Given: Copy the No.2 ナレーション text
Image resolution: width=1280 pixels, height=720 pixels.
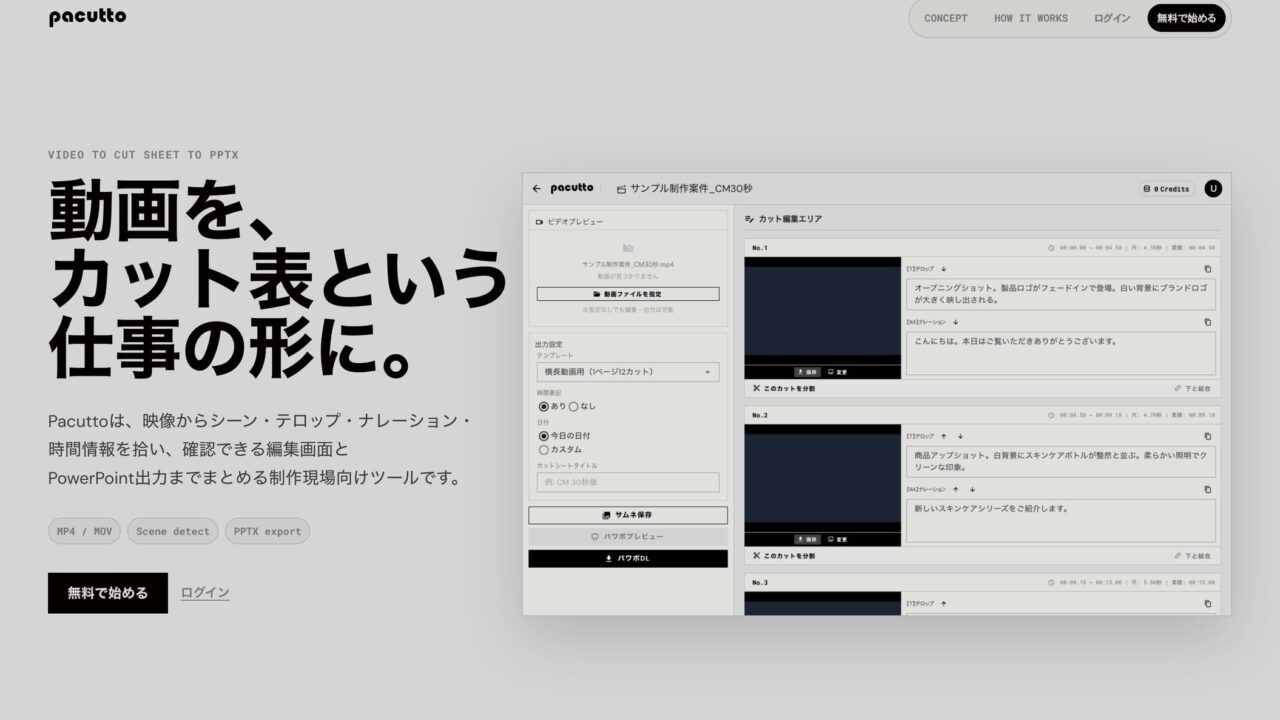Looking at the screenshot, I should click(1208, 489).
